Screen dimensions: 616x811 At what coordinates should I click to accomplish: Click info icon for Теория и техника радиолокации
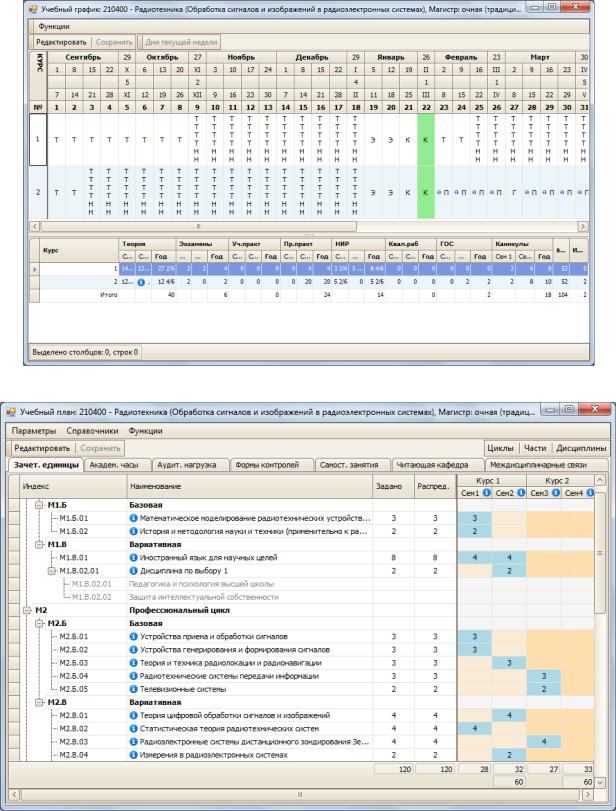tap(133, 663)
